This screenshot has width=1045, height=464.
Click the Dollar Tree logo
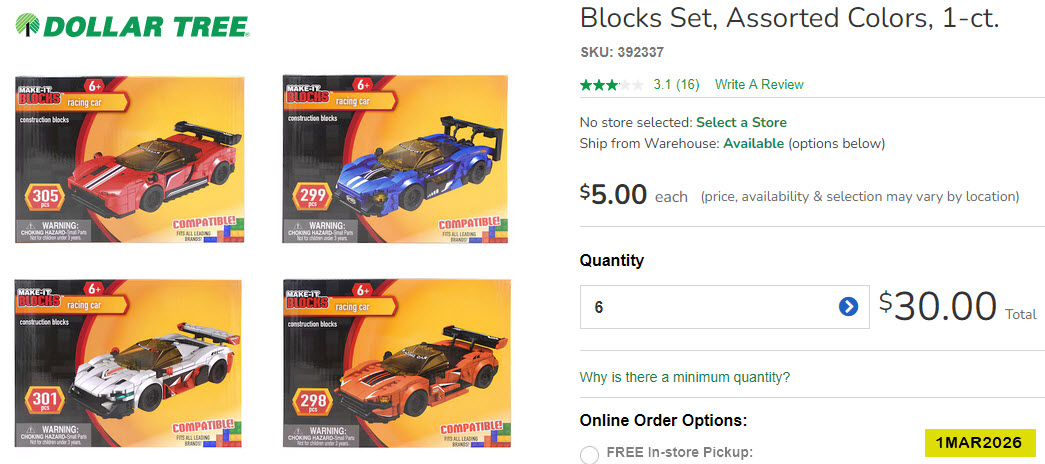coord(133,27)
